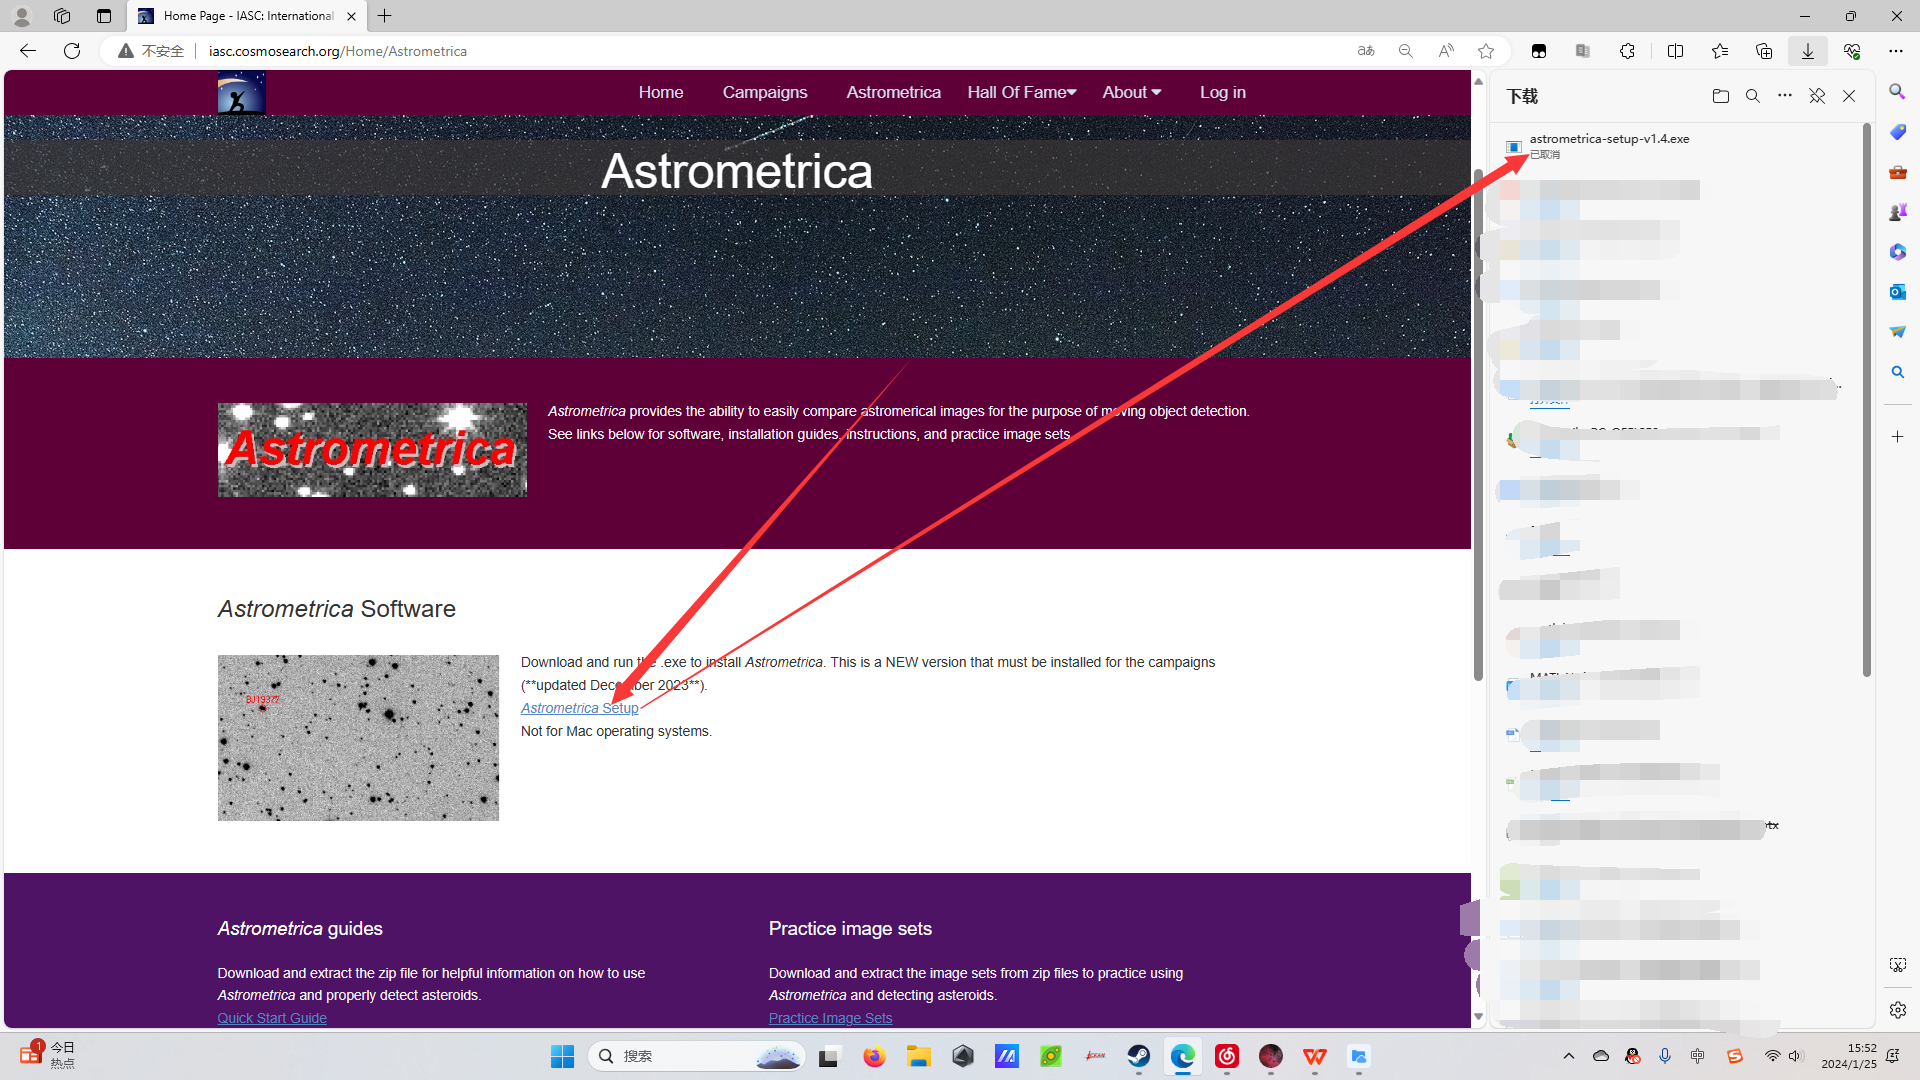The width and height of the screenshot is (1920, 1080).
Task: Open workspaces icon in title bar
Action: [62, 16]
